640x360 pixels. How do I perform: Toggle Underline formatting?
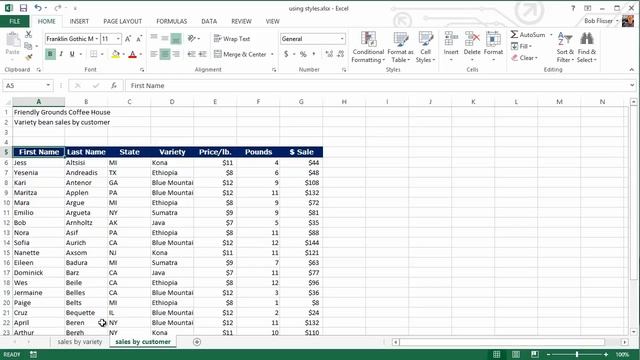pos(72,54)
